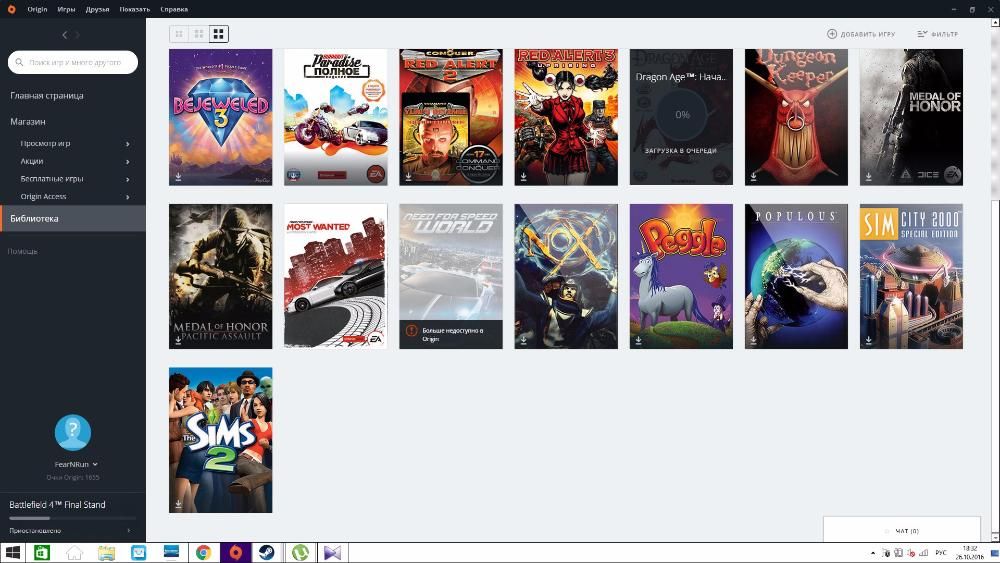Click download icon on Nox
1000x563 pixels.
(x=524, y=340)
